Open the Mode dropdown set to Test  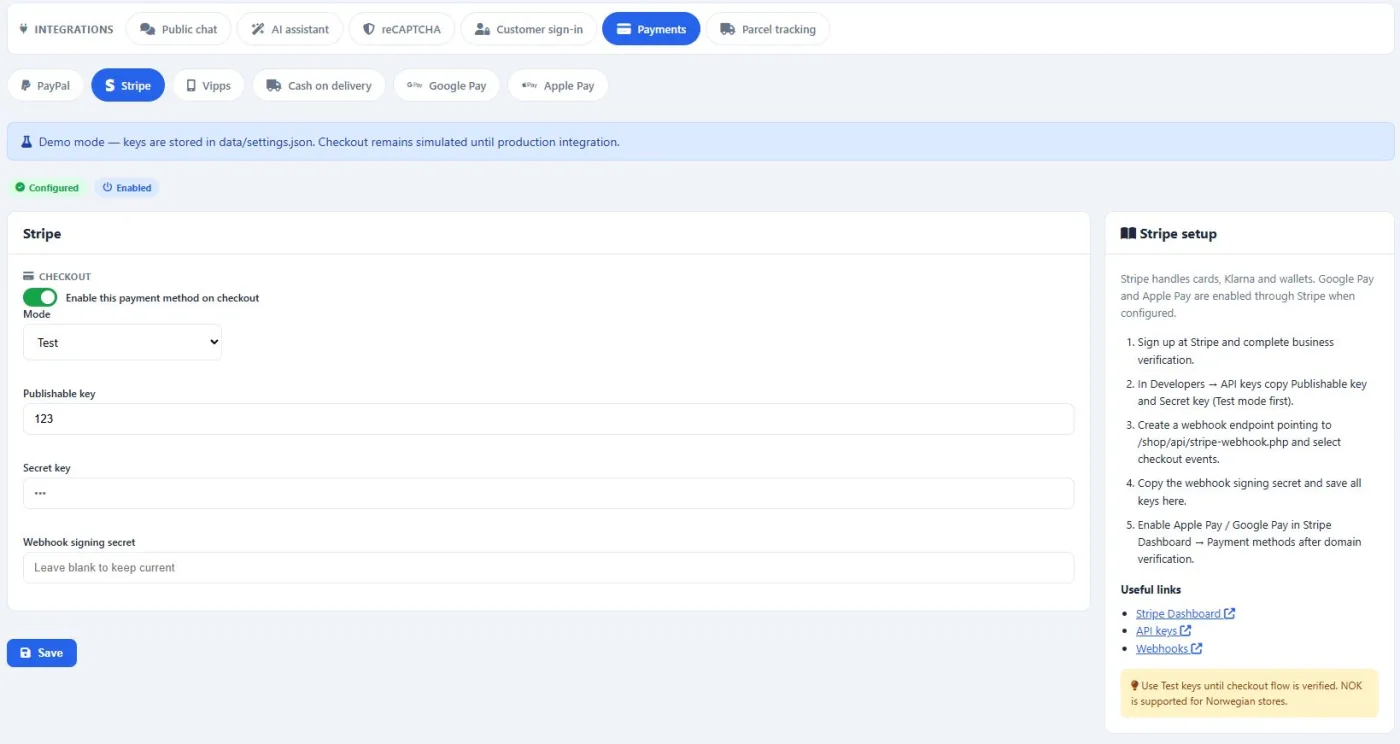click(x=122, y=342)
